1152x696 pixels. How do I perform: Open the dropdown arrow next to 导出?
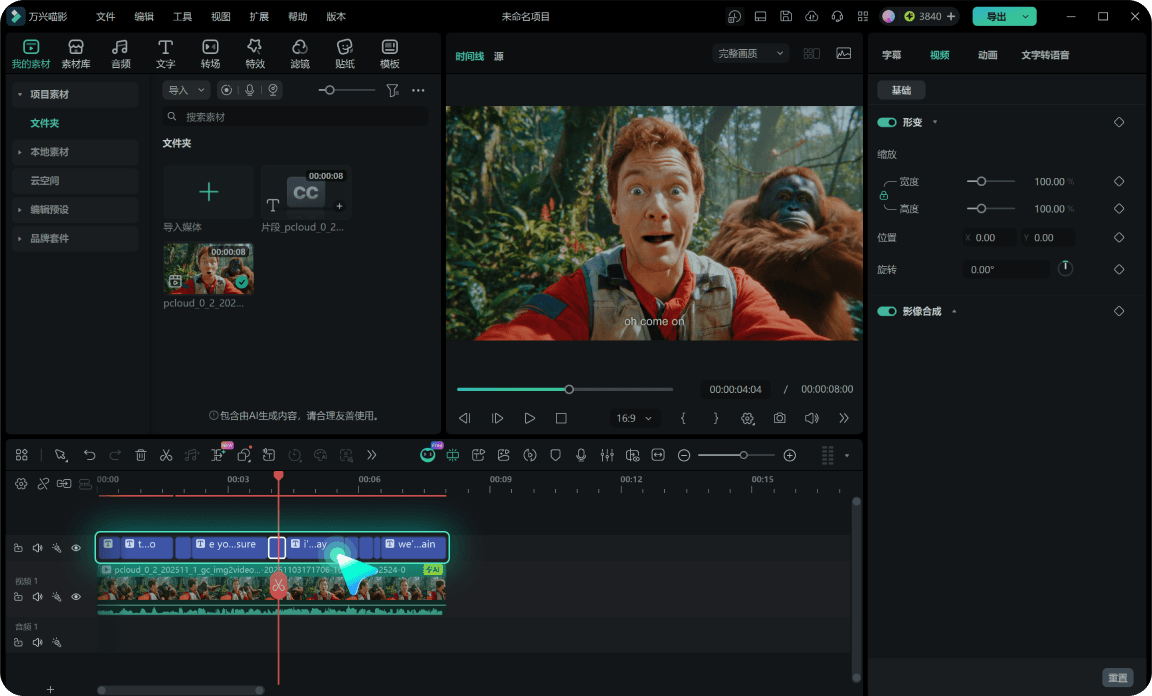(1026, 16)
